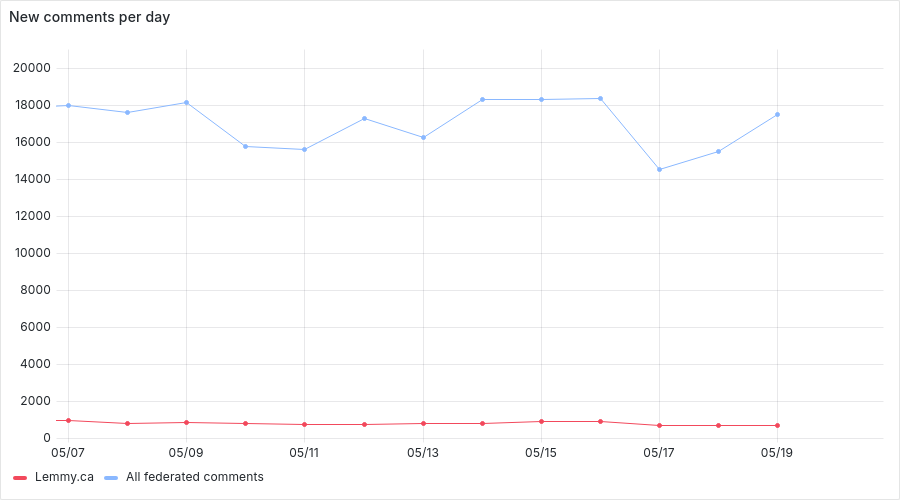This screenshot has width=900, height=500.
Task: Select the blue data point at 05/19
Action: [x=778, y=115]
